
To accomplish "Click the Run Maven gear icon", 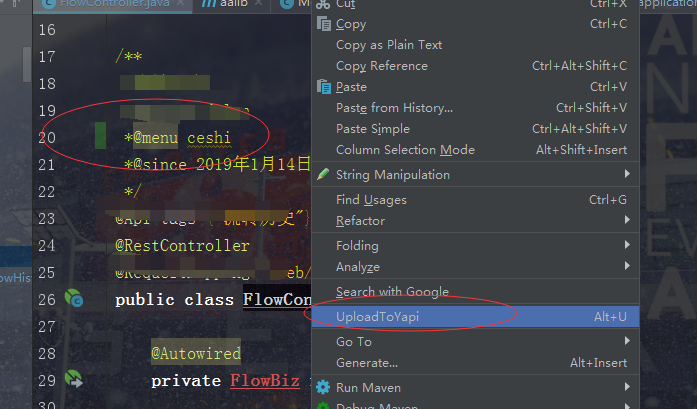I will (x=323, y=387).
